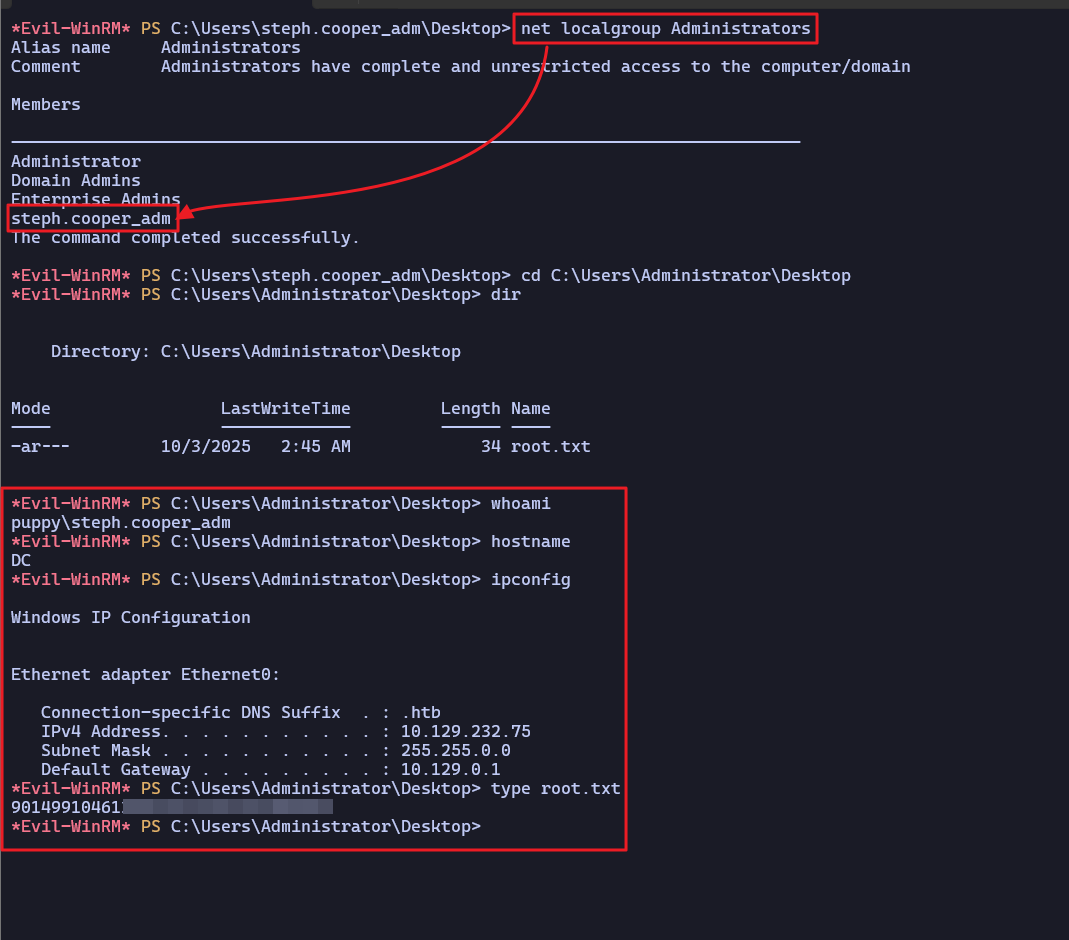The width and height of the screenshot is (1069, 940).
Task: Click the highlighted 'net localgroup Administrators' command
Action: pyautogui.click(x=665, y=29)
